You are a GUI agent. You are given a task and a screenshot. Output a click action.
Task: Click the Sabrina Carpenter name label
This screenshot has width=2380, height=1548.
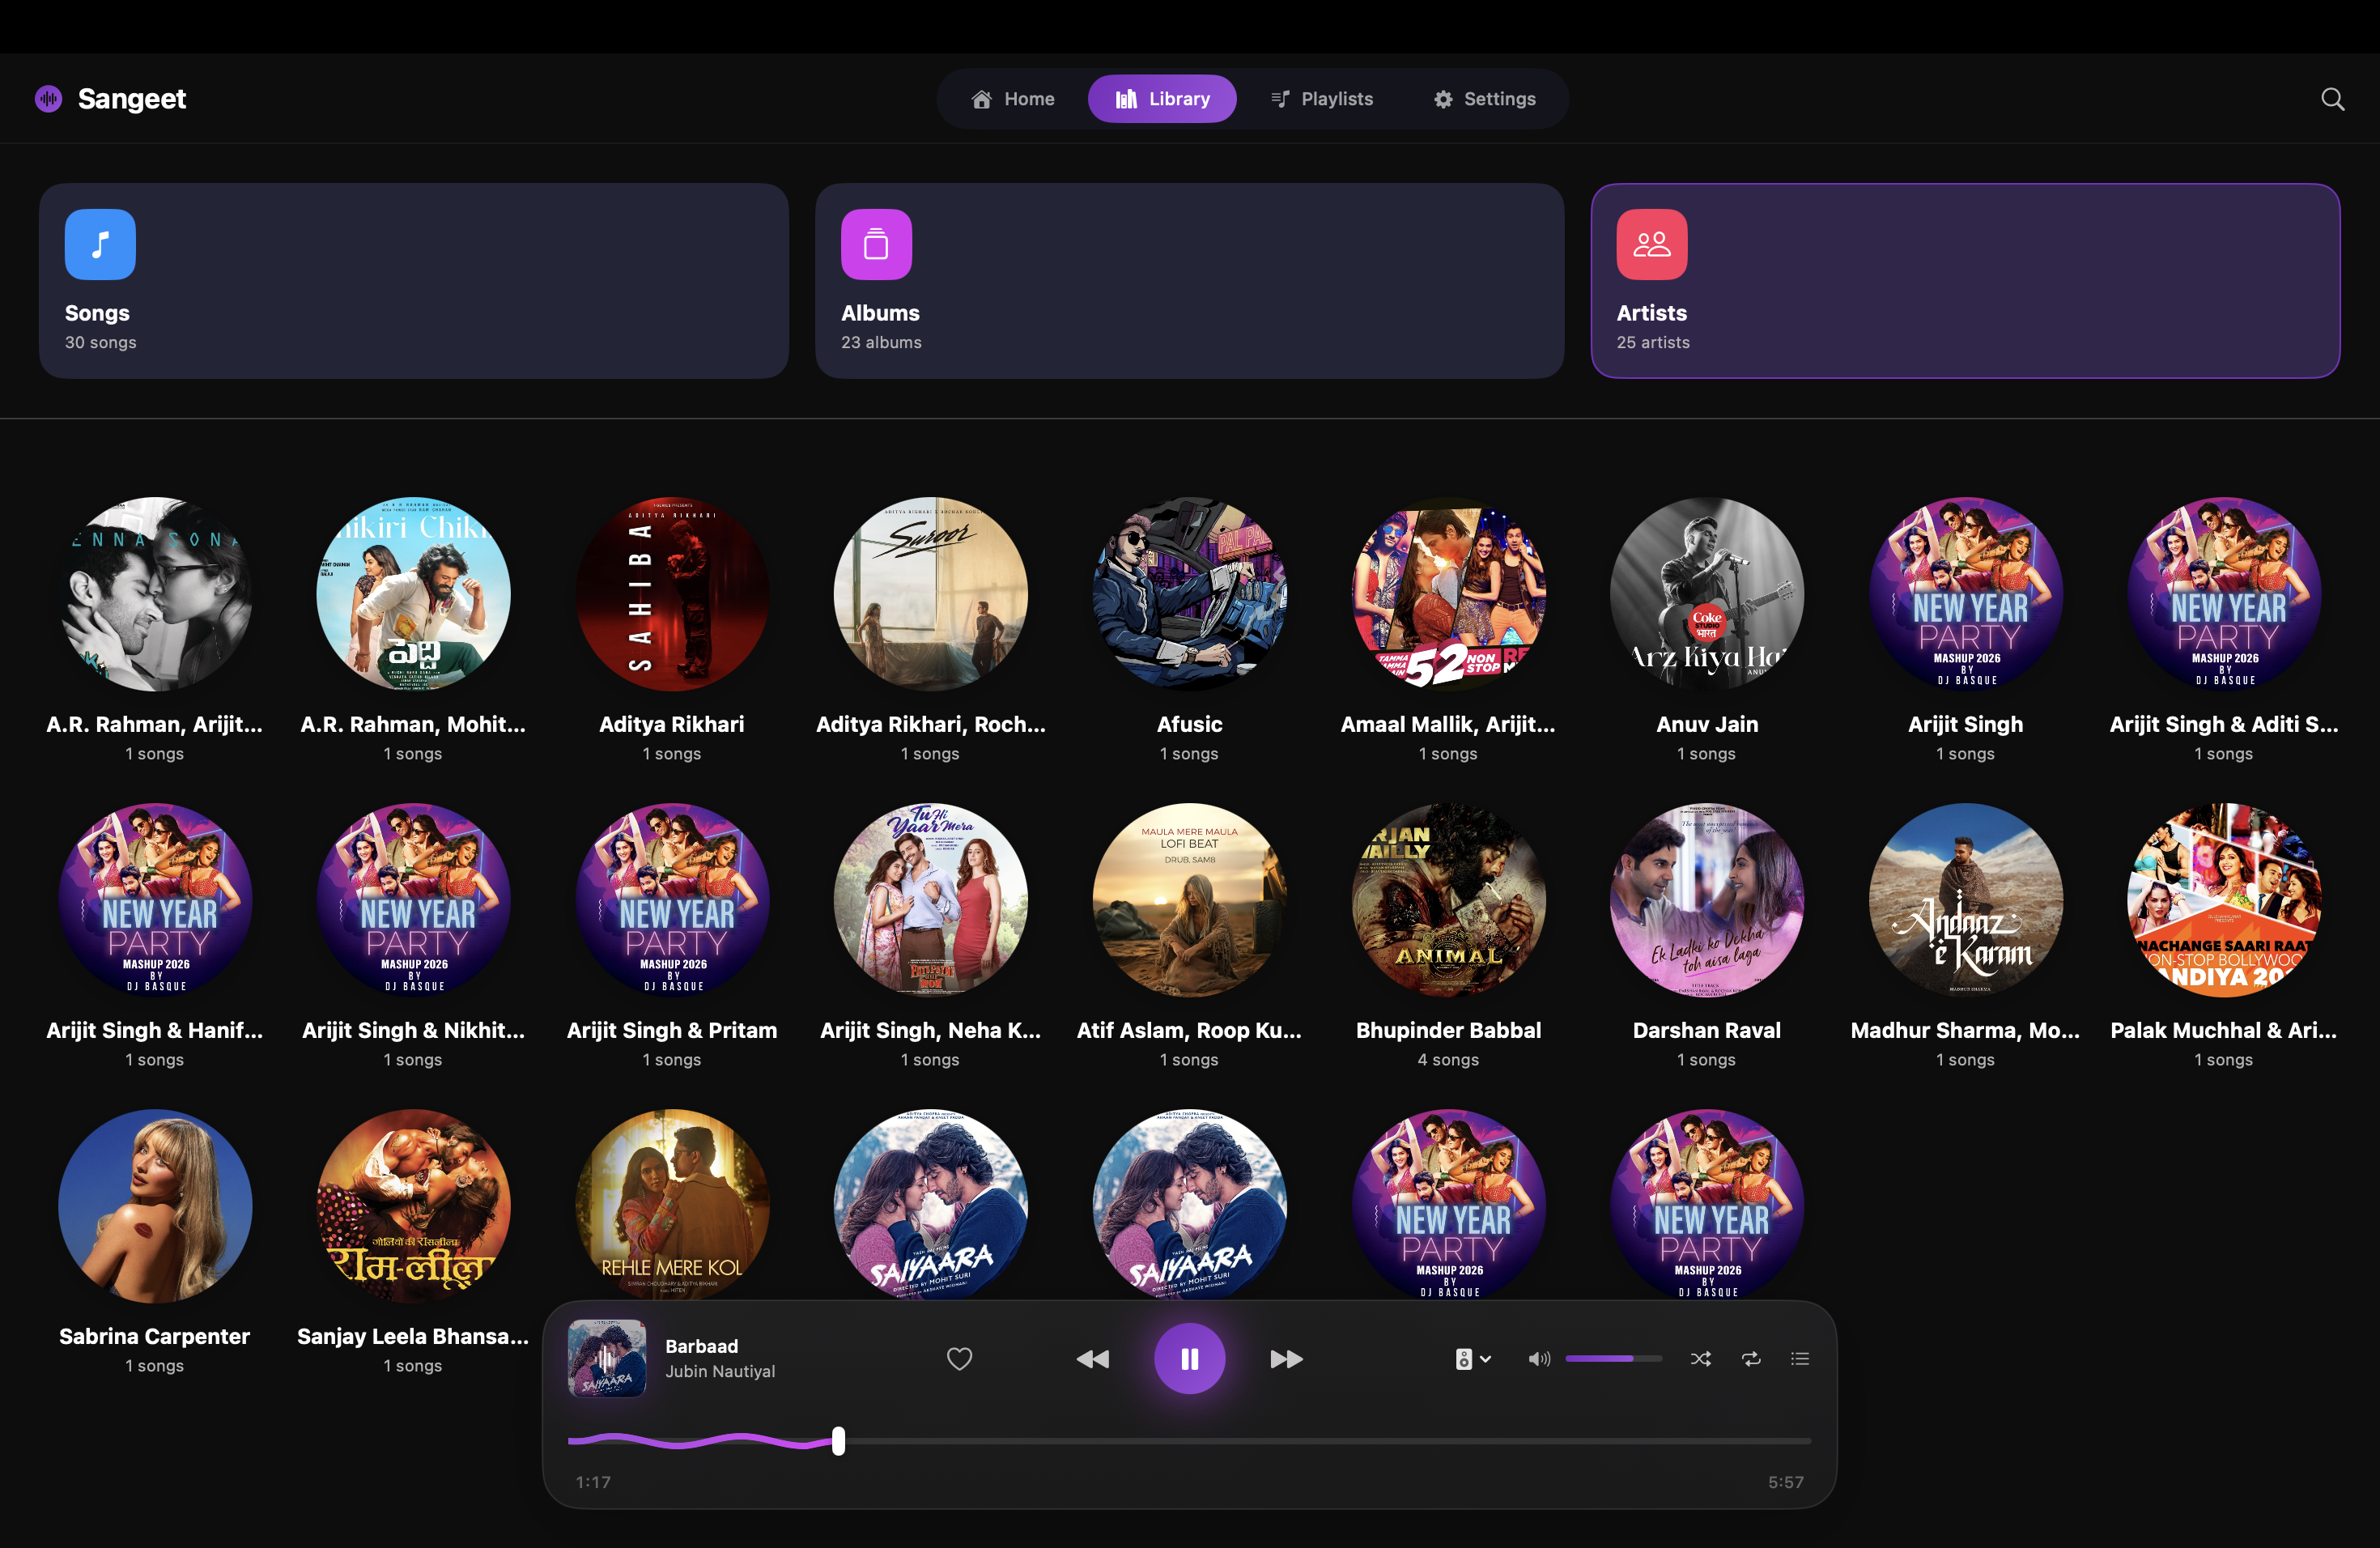click(155, 1336)
